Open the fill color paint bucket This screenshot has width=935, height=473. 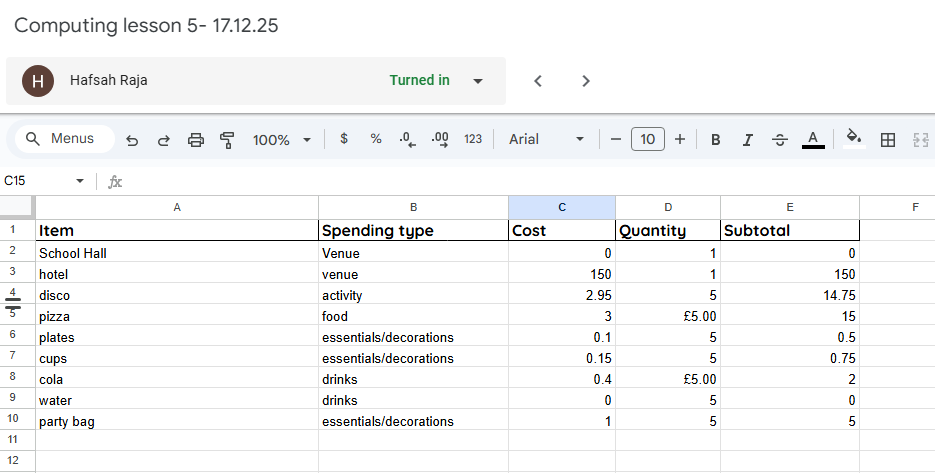[853, 138]
